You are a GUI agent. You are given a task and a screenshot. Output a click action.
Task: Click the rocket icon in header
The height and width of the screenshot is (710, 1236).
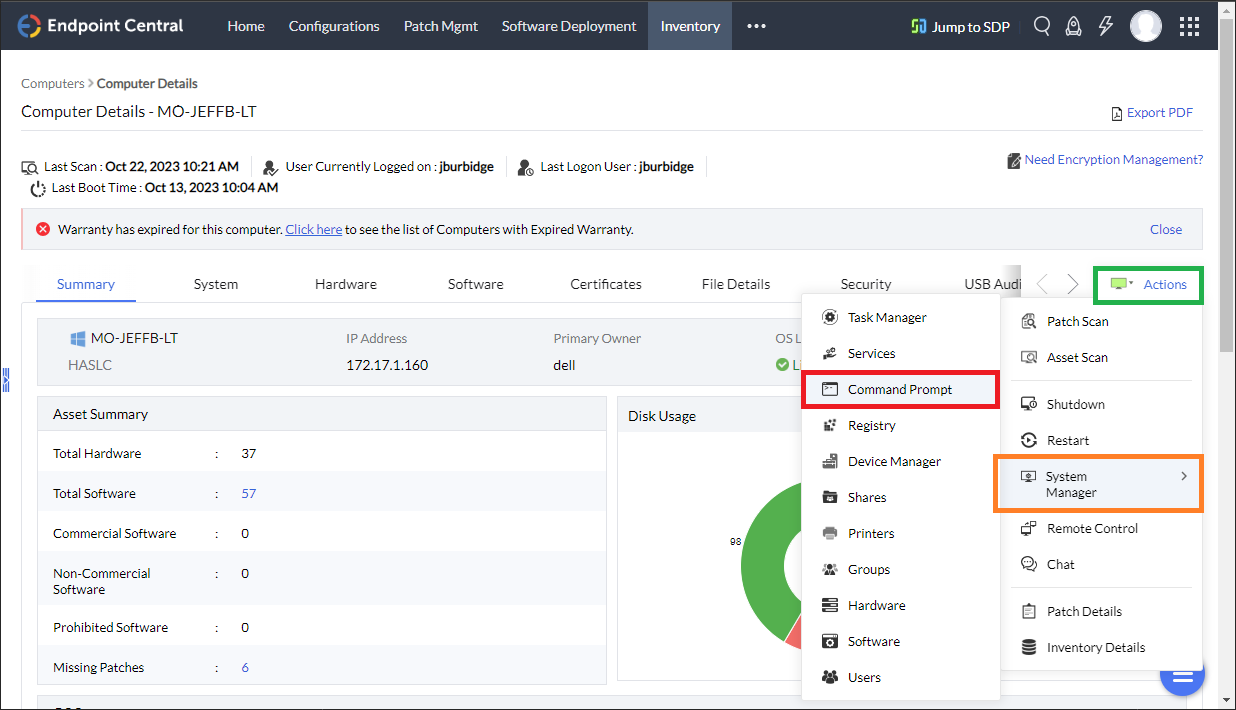[1073, 26]
